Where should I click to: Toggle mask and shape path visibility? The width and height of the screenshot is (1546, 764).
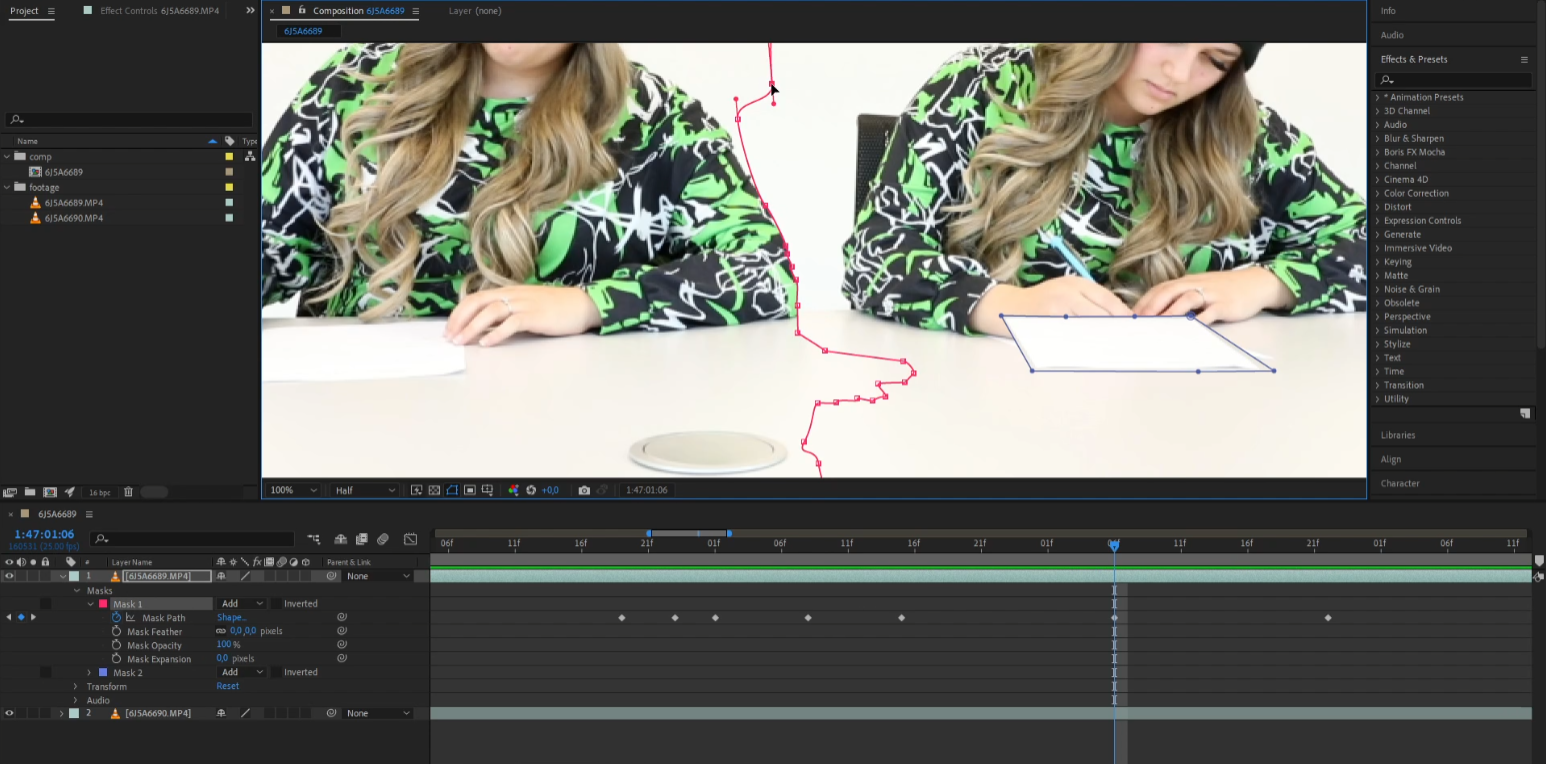point(452,490)
